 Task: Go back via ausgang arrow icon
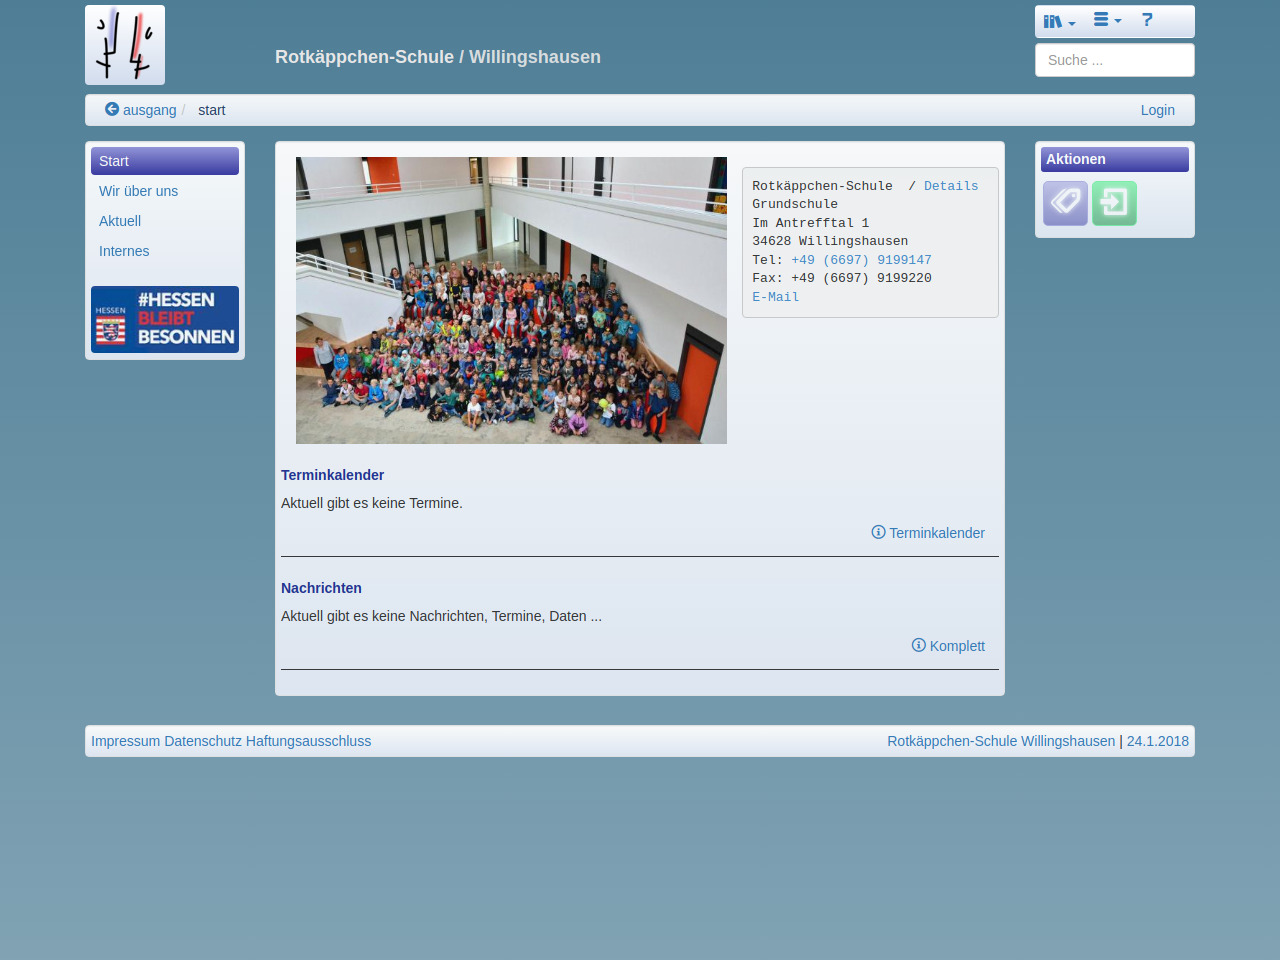[x=112, y=109]
